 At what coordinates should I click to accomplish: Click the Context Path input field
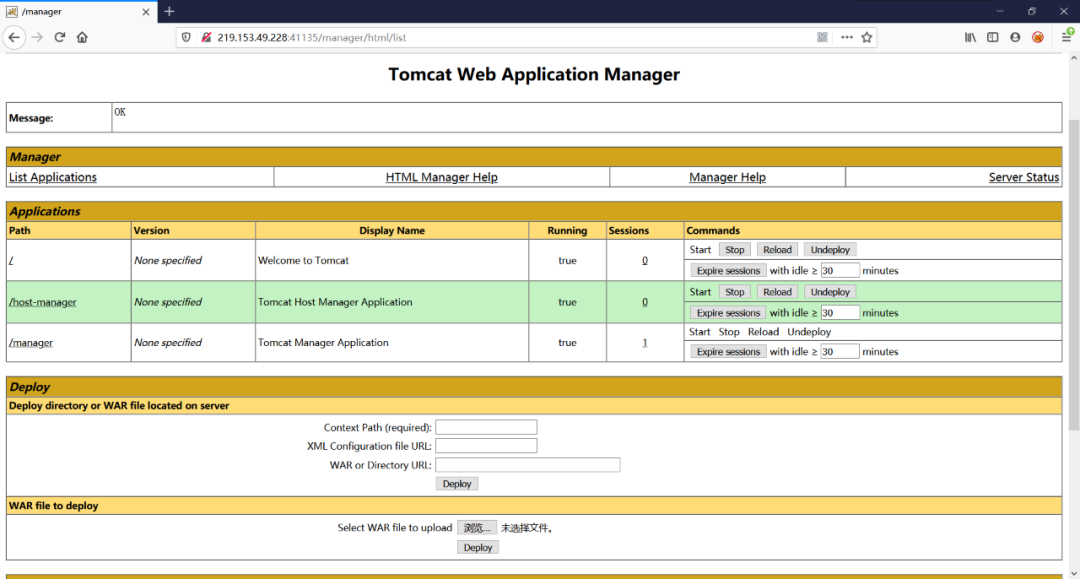coord(486,428)
